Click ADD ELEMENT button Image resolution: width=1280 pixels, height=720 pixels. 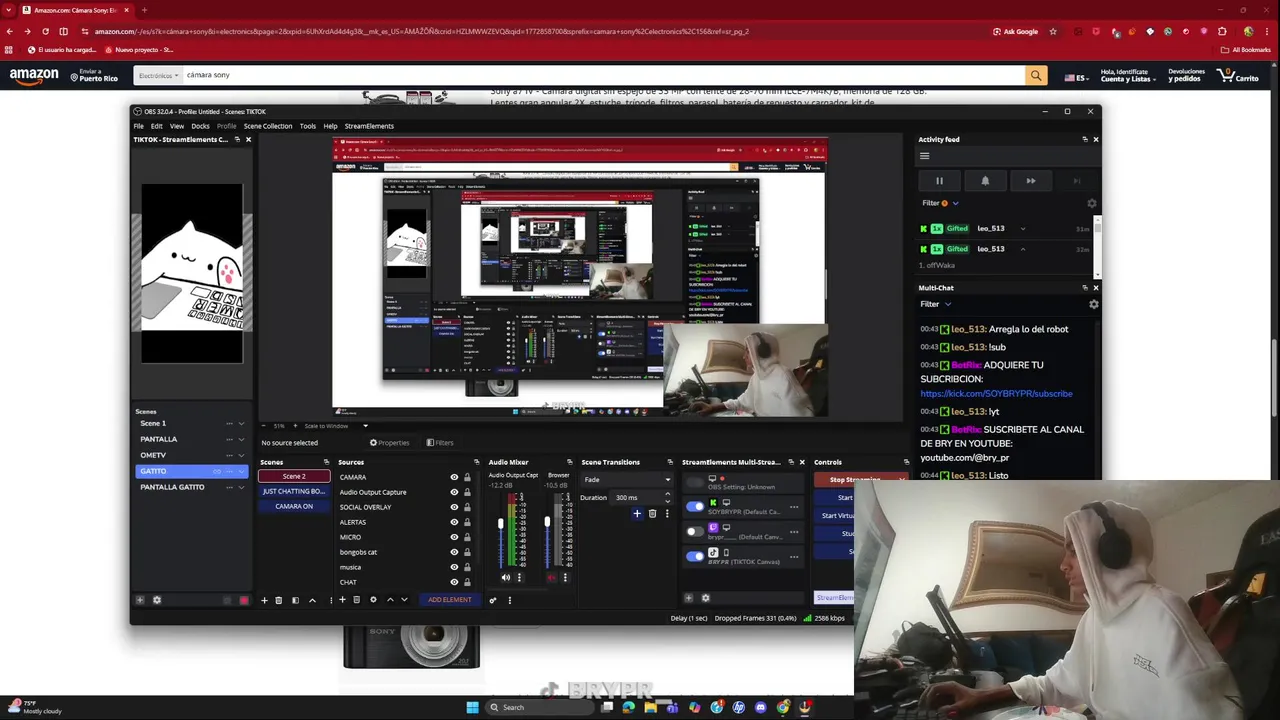pos(450,600)
